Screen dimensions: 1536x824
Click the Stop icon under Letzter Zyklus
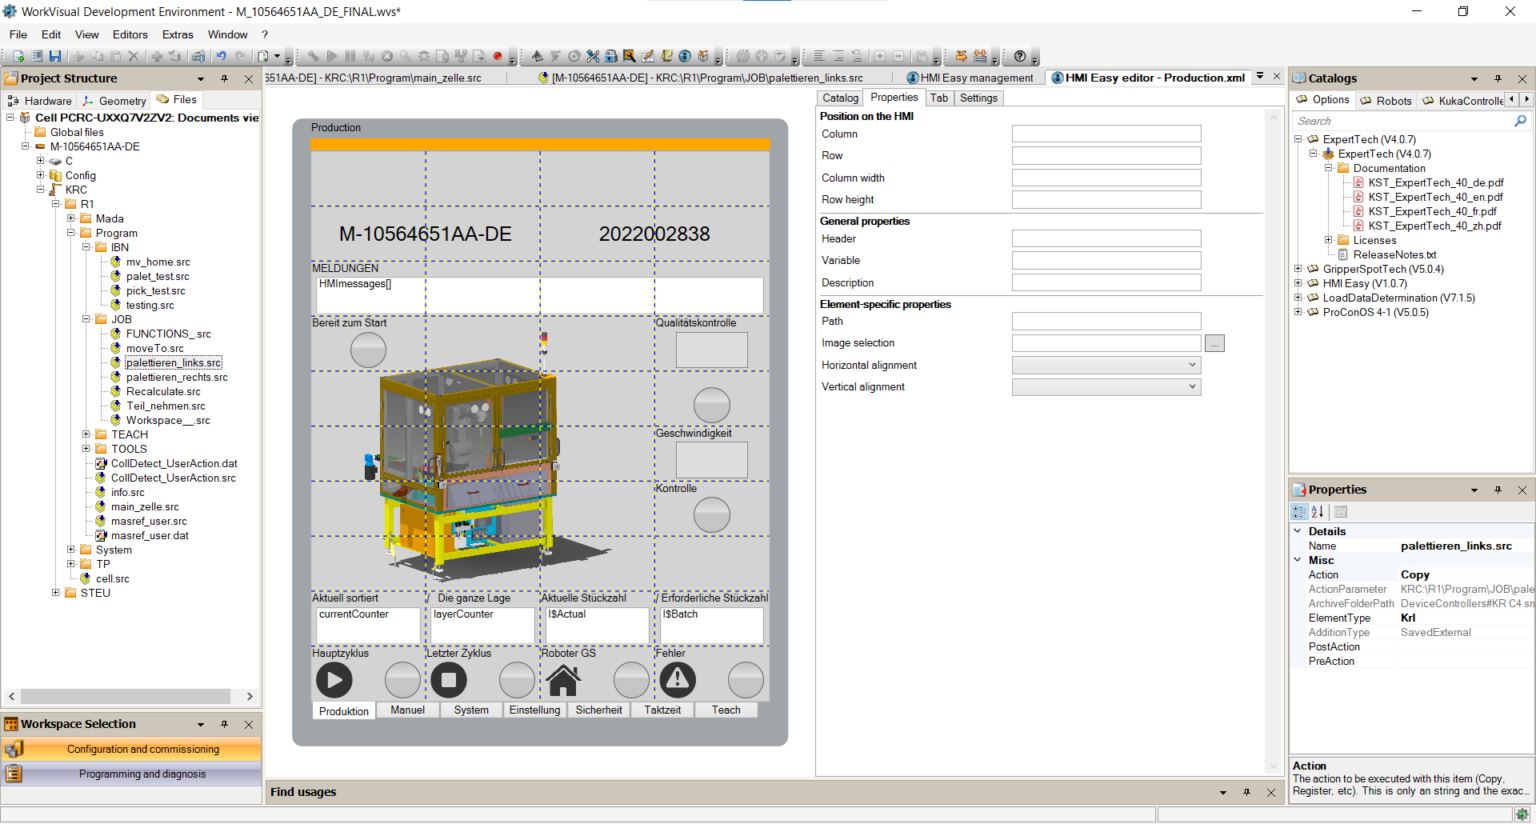448,680
